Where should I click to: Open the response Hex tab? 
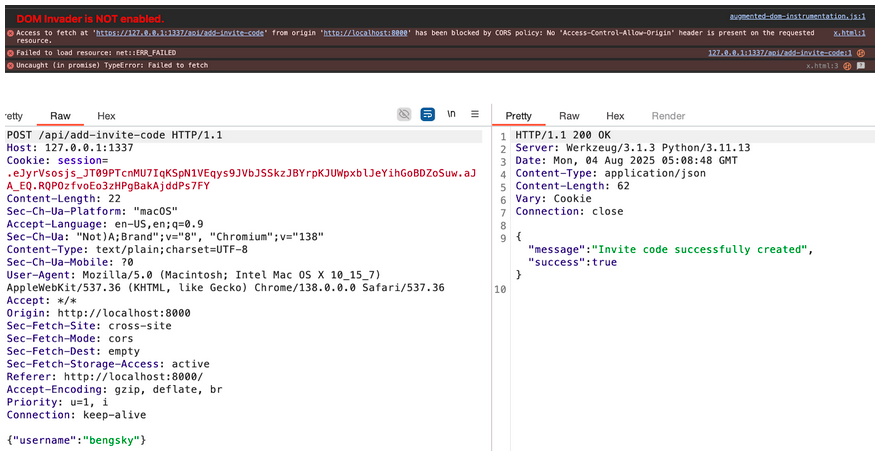coord(615,116)
